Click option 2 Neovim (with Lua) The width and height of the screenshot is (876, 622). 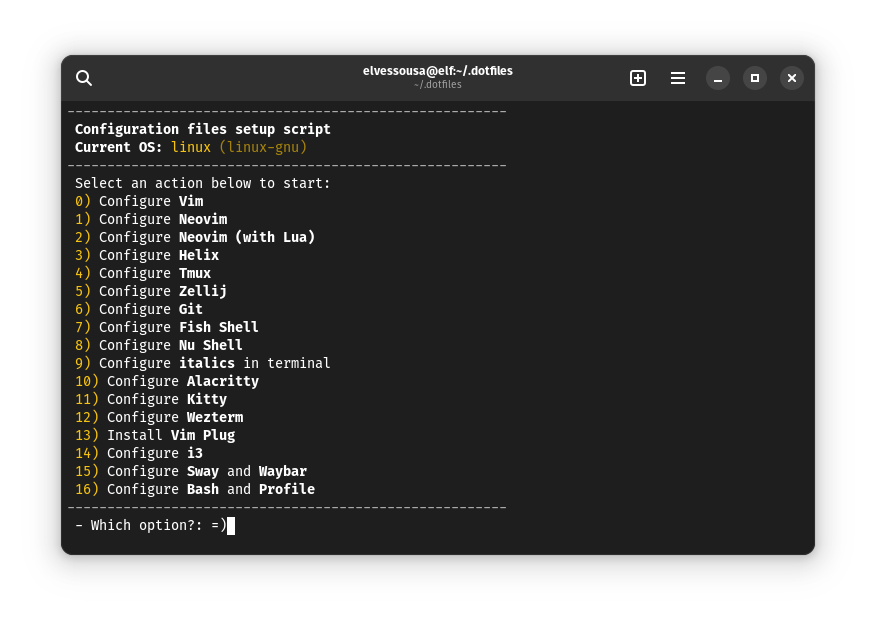(195, 237)
